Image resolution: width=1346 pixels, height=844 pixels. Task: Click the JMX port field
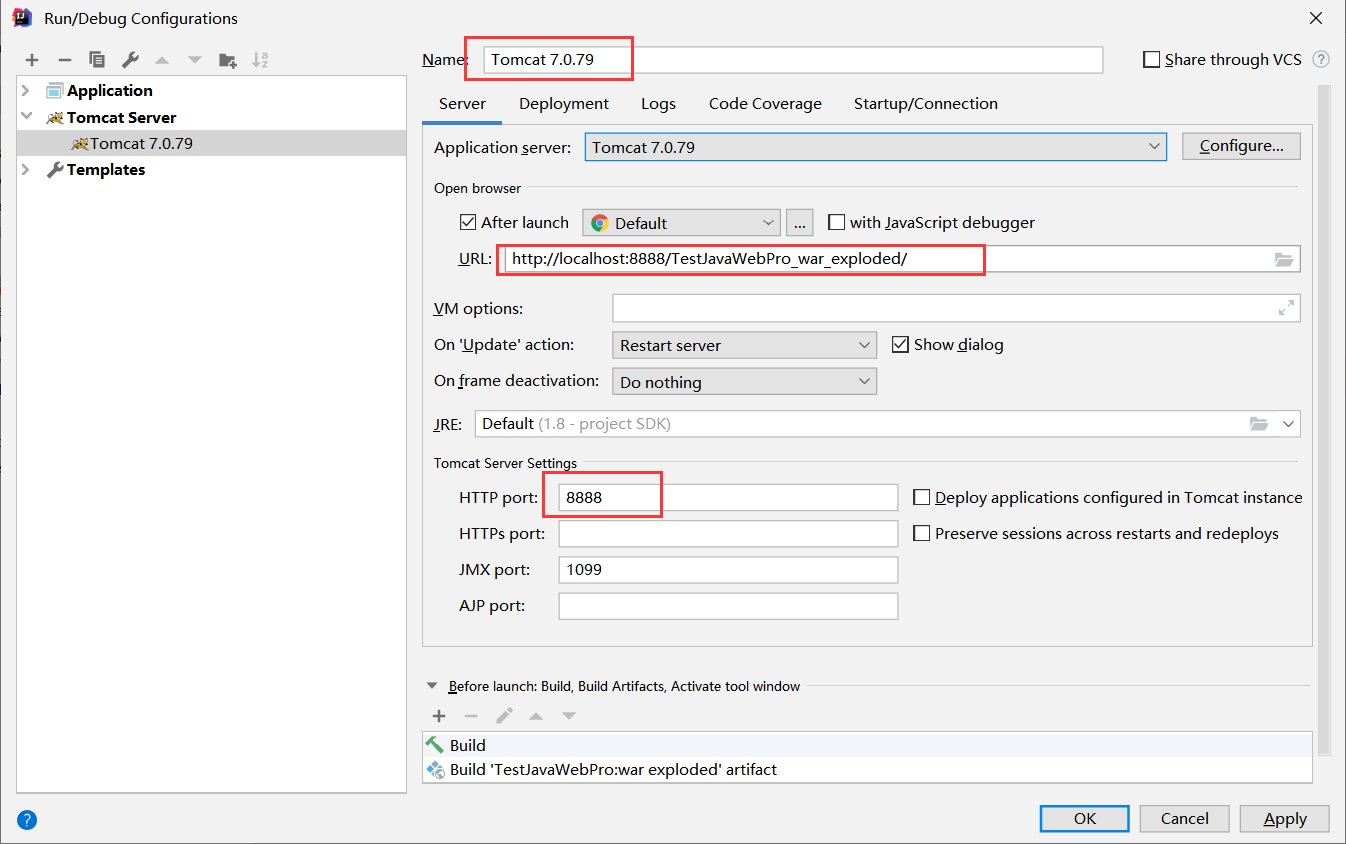(728, 570)
